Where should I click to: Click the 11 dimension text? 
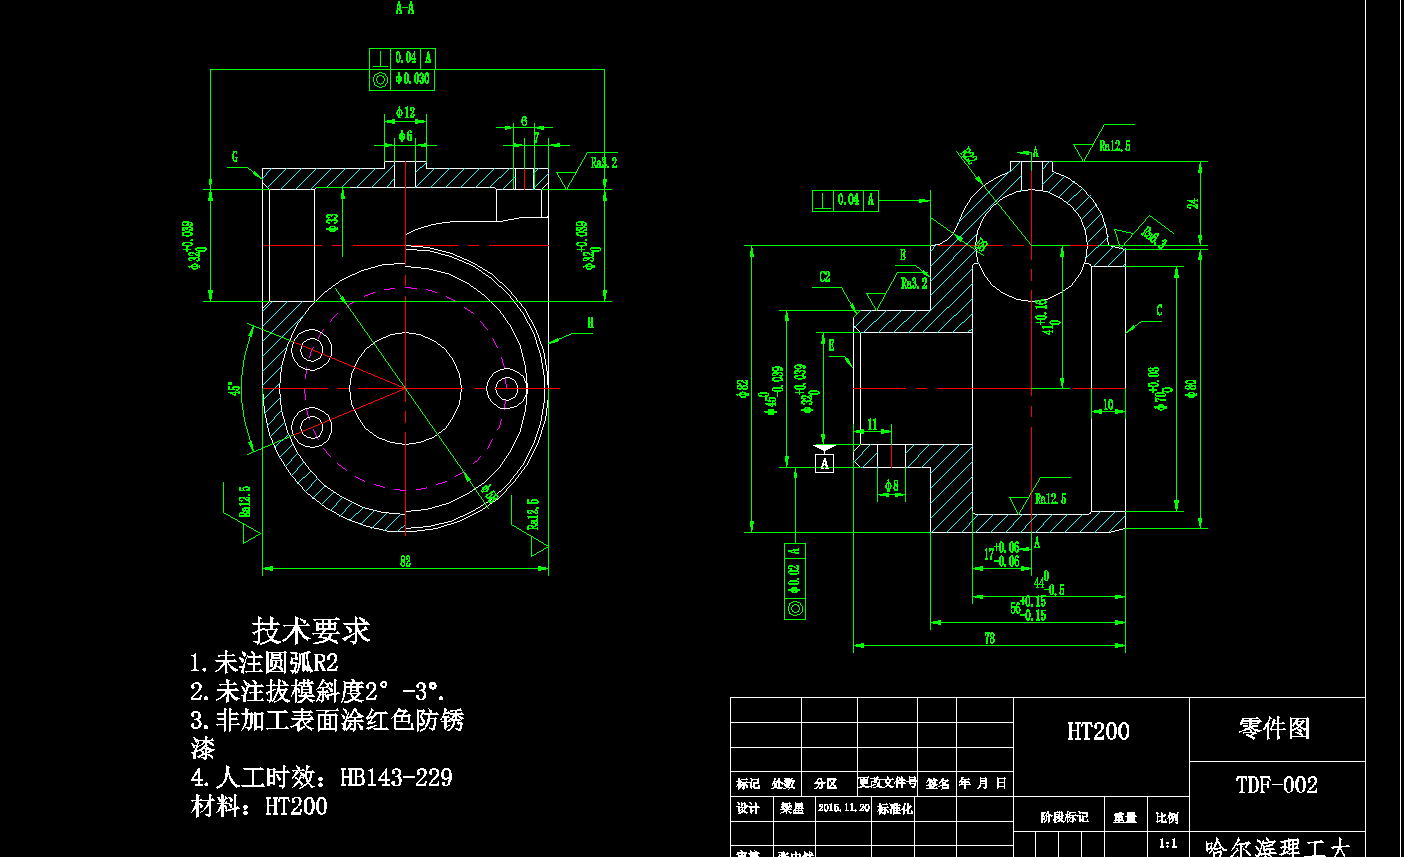872,425
